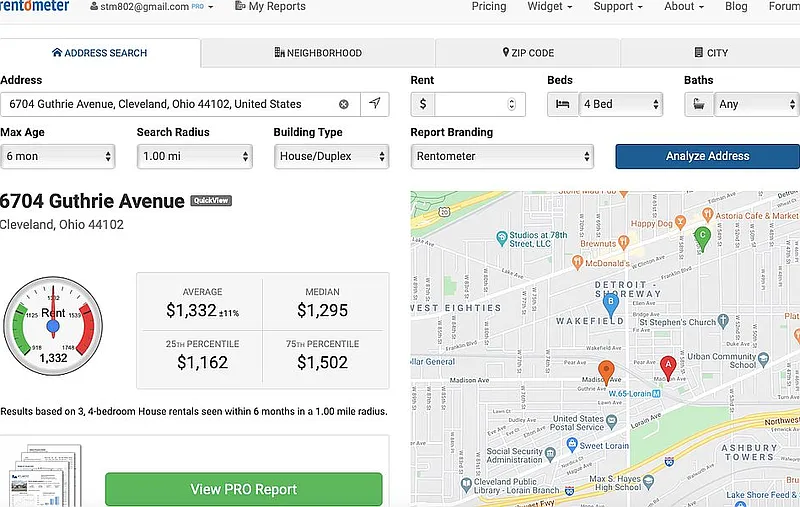Clear the address field with the X icon
This screenshot has width=800, height=507.
click(344, 104)
